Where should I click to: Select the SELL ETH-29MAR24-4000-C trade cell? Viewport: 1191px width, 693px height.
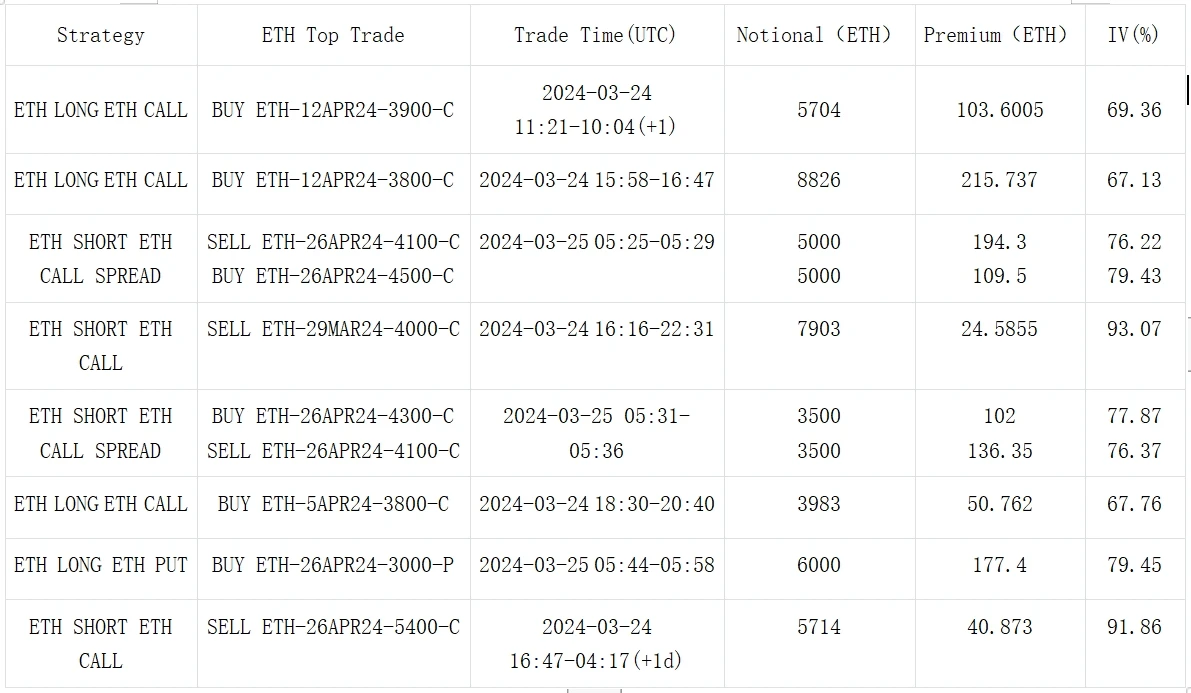[x=333, y=329]
